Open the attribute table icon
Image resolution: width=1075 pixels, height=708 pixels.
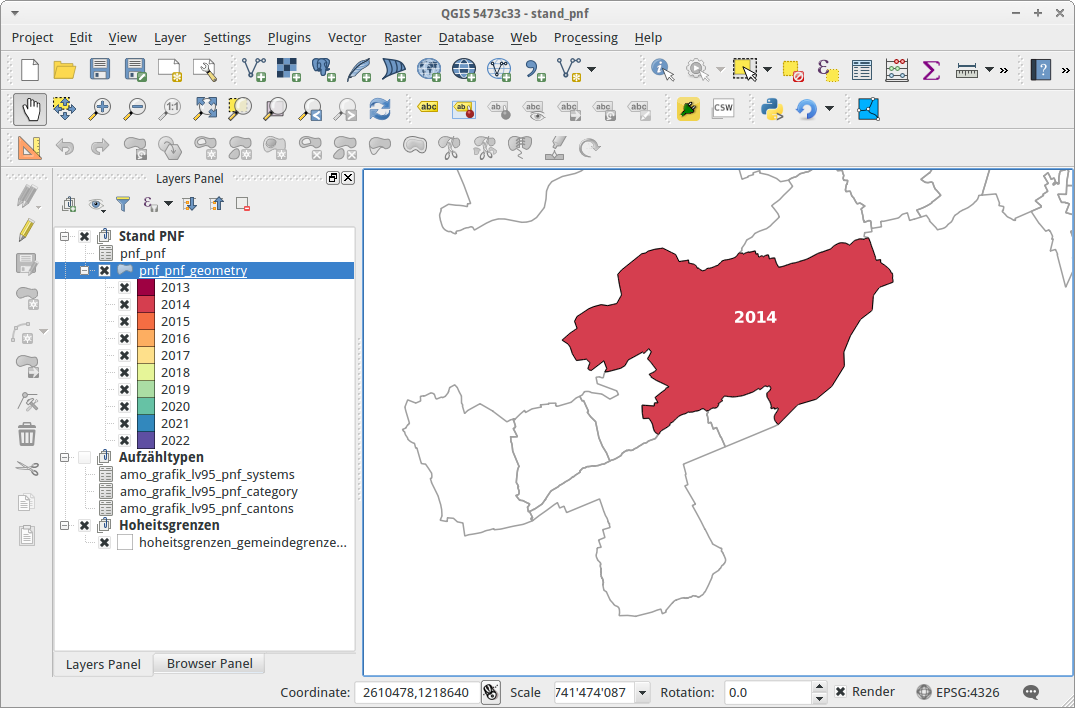tap(861, 70)
